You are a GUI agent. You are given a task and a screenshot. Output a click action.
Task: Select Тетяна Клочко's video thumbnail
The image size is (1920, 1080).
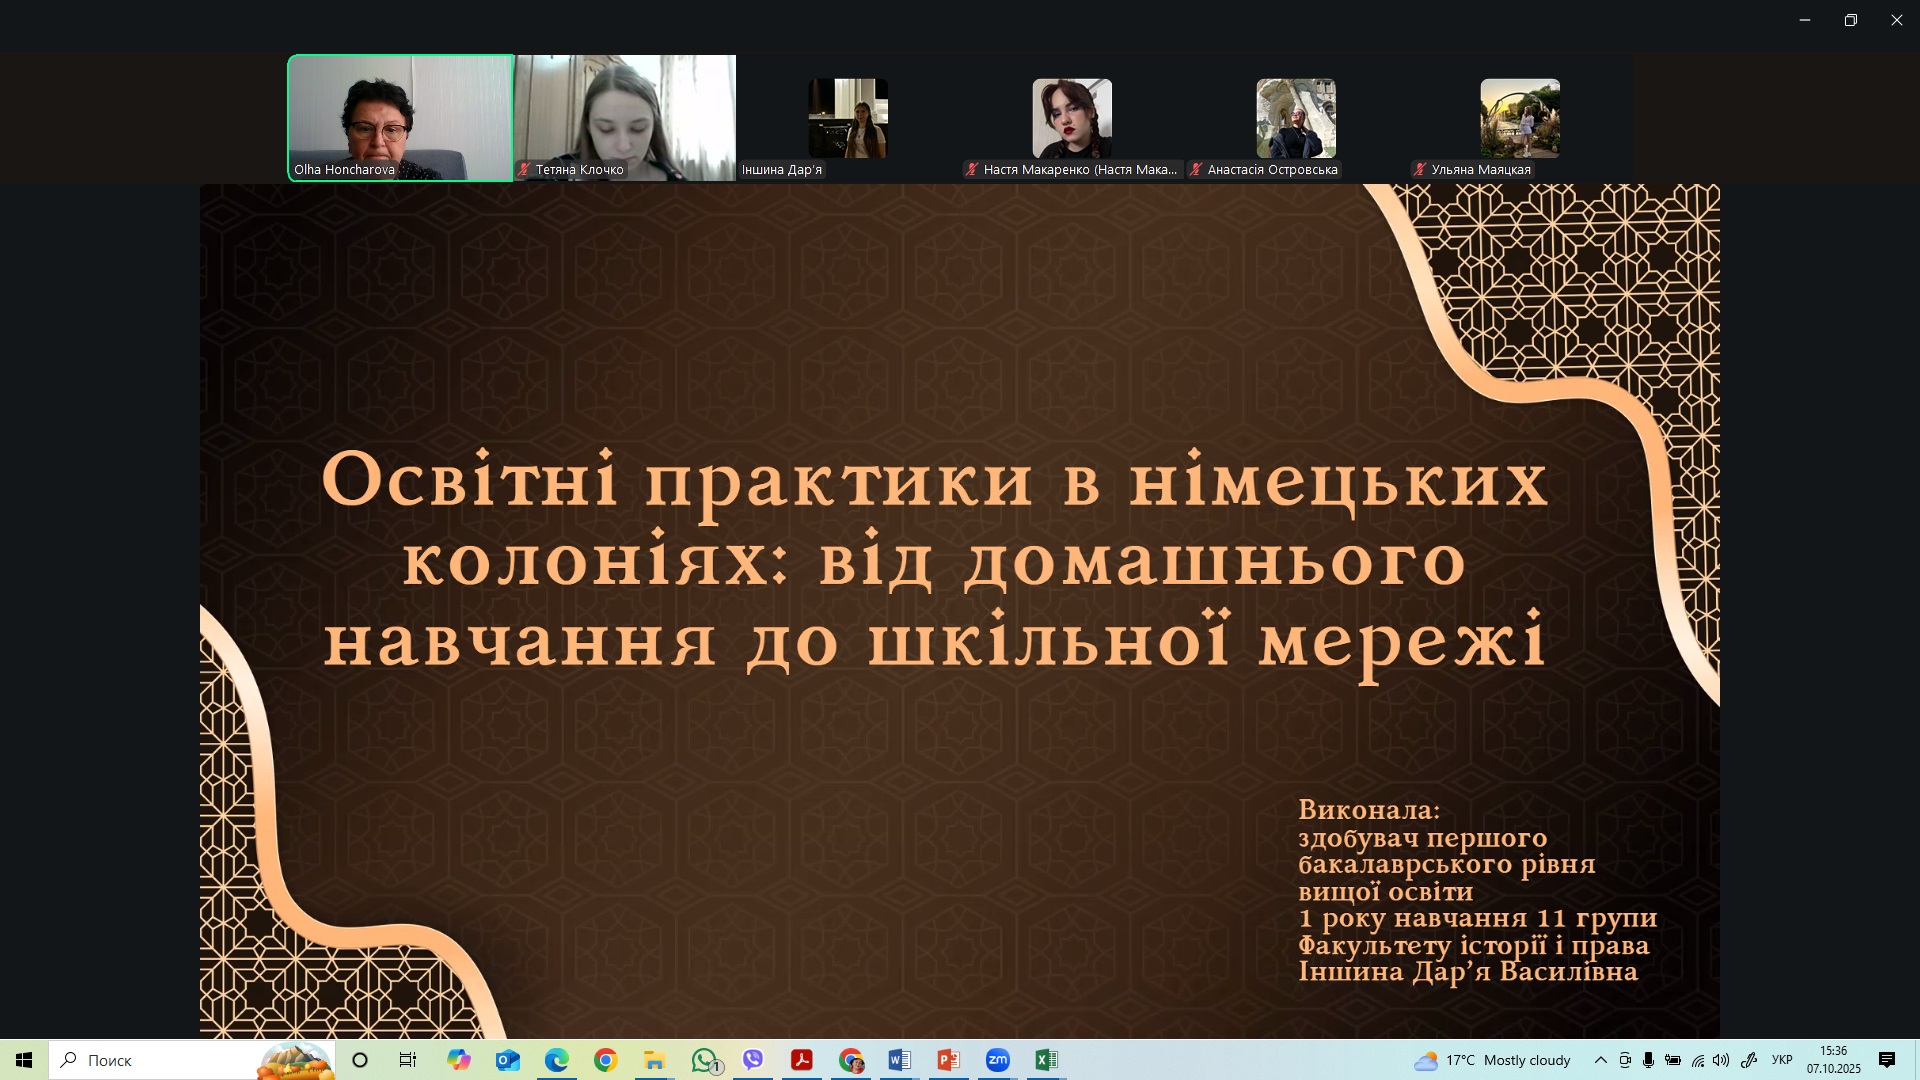click(626, 118)
